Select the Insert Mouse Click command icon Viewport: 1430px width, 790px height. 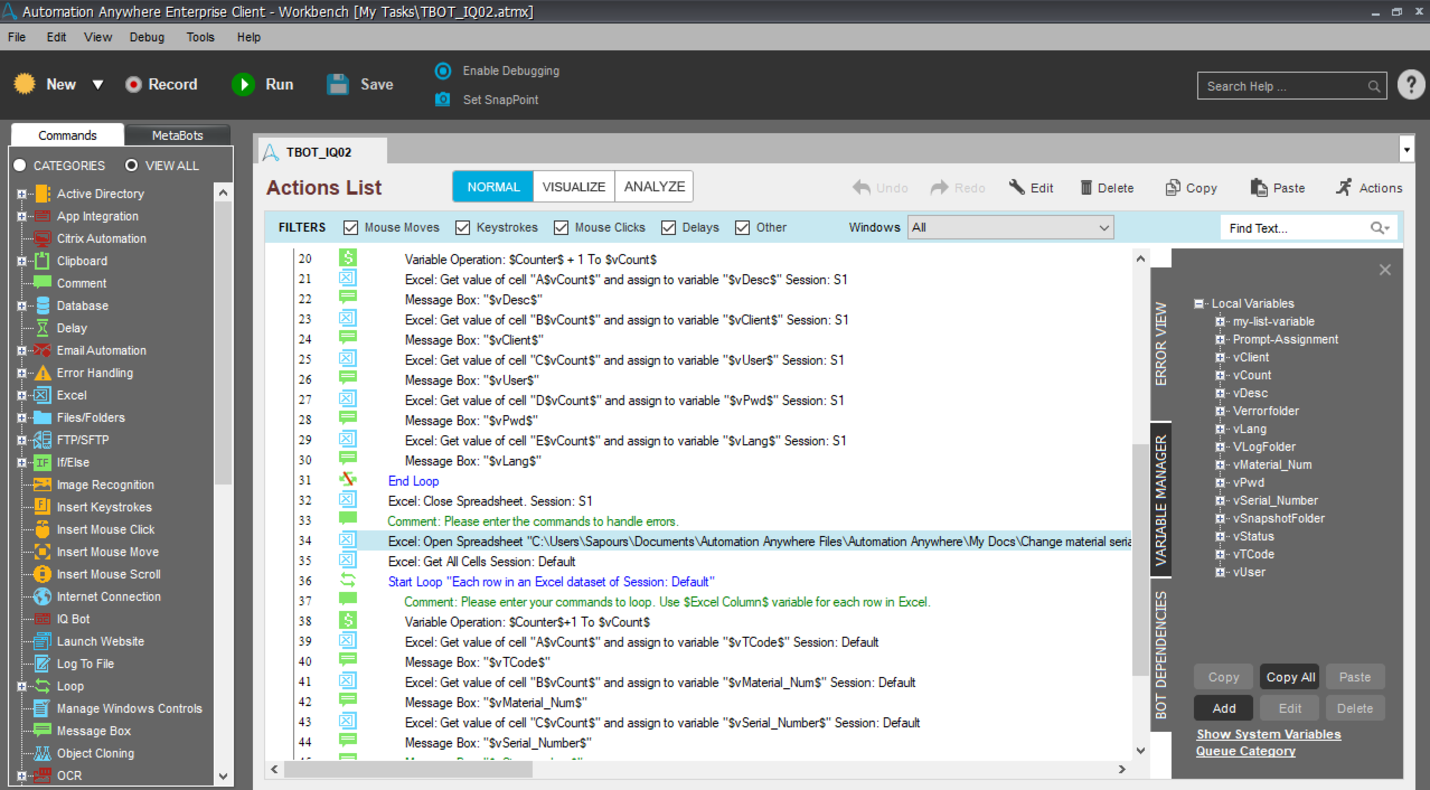click(x=42, y=530)
